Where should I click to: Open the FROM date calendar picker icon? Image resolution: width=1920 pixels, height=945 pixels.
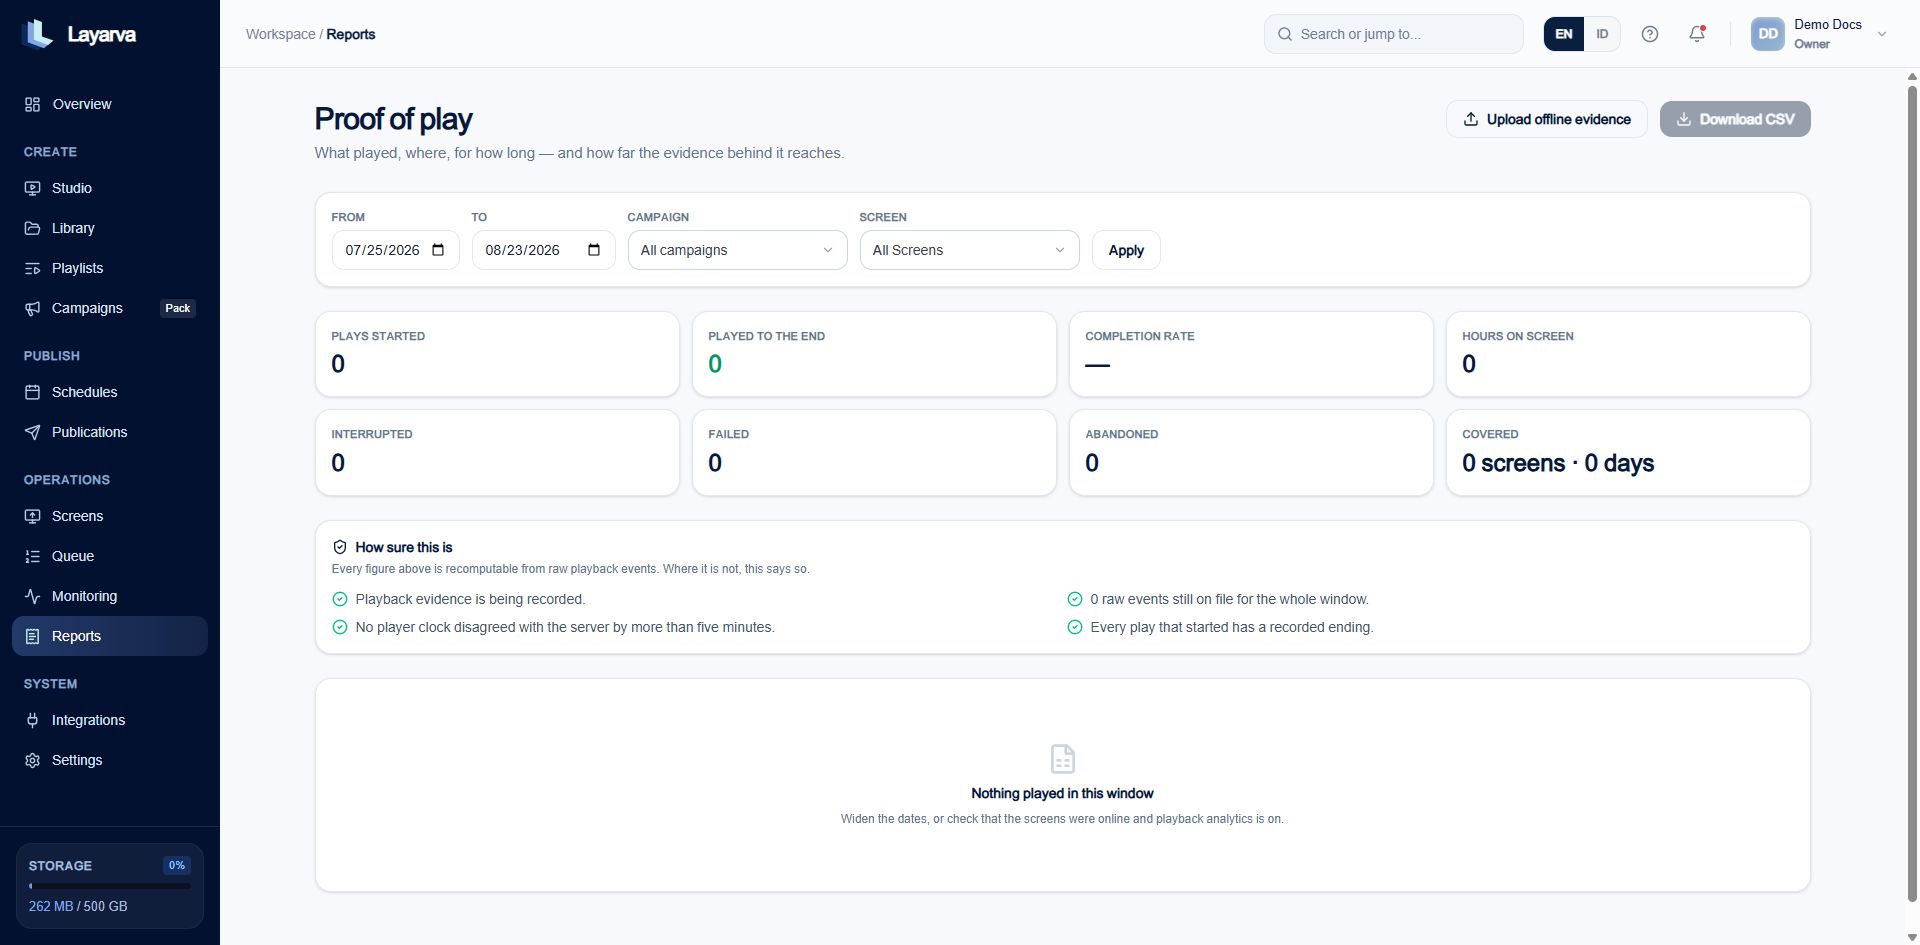(x=438, y=250)
